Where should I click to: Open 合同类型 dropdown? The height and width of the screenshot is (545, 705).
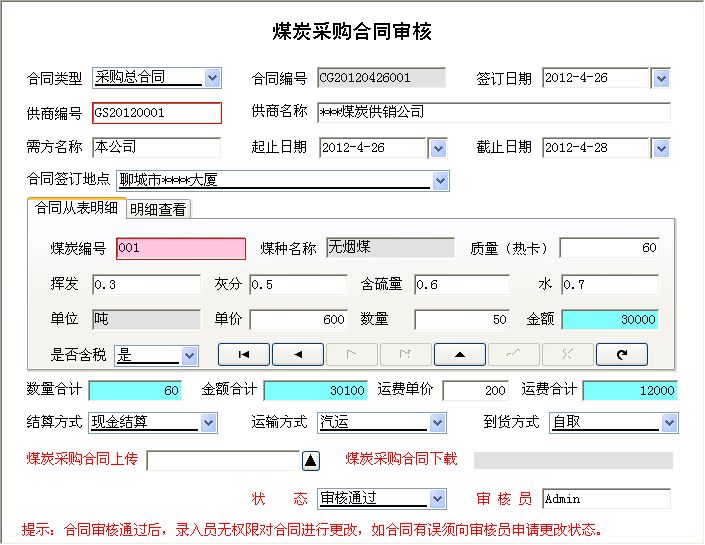pos(213,78)
